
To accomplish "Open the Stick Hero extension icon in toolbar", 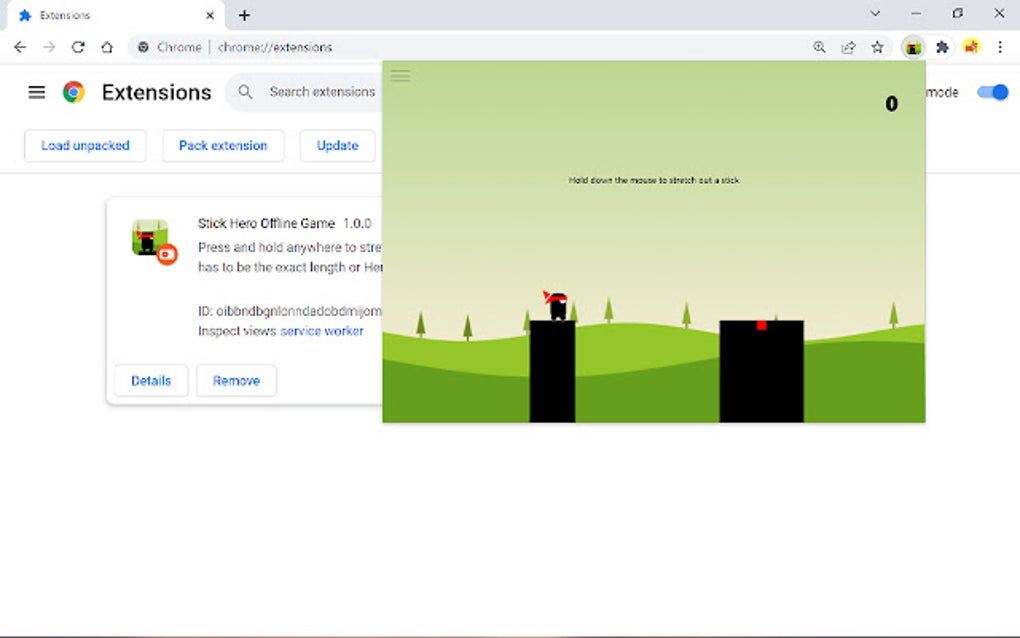I will (x=912, y=47).
